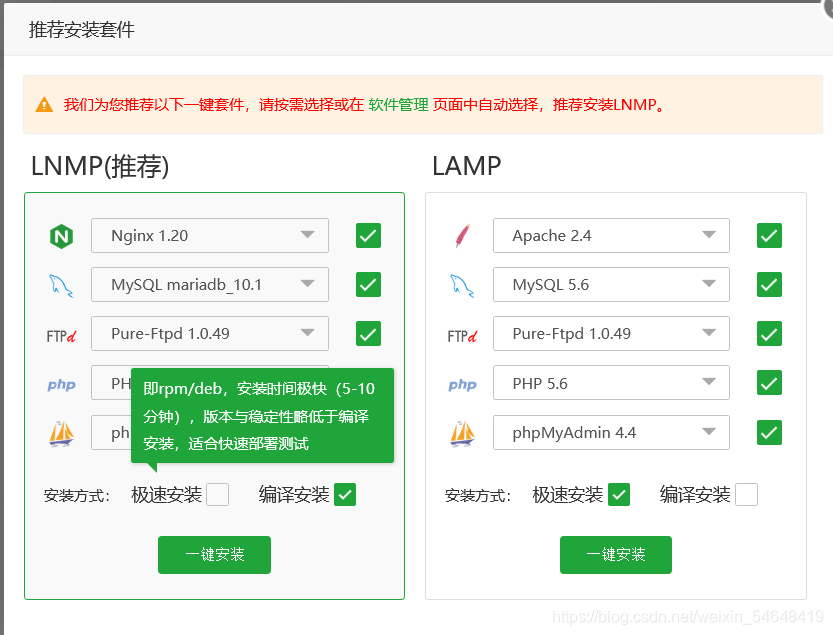
Task: Uncheck the Apache 2.4 checkbox
Action: pos(769,236)
